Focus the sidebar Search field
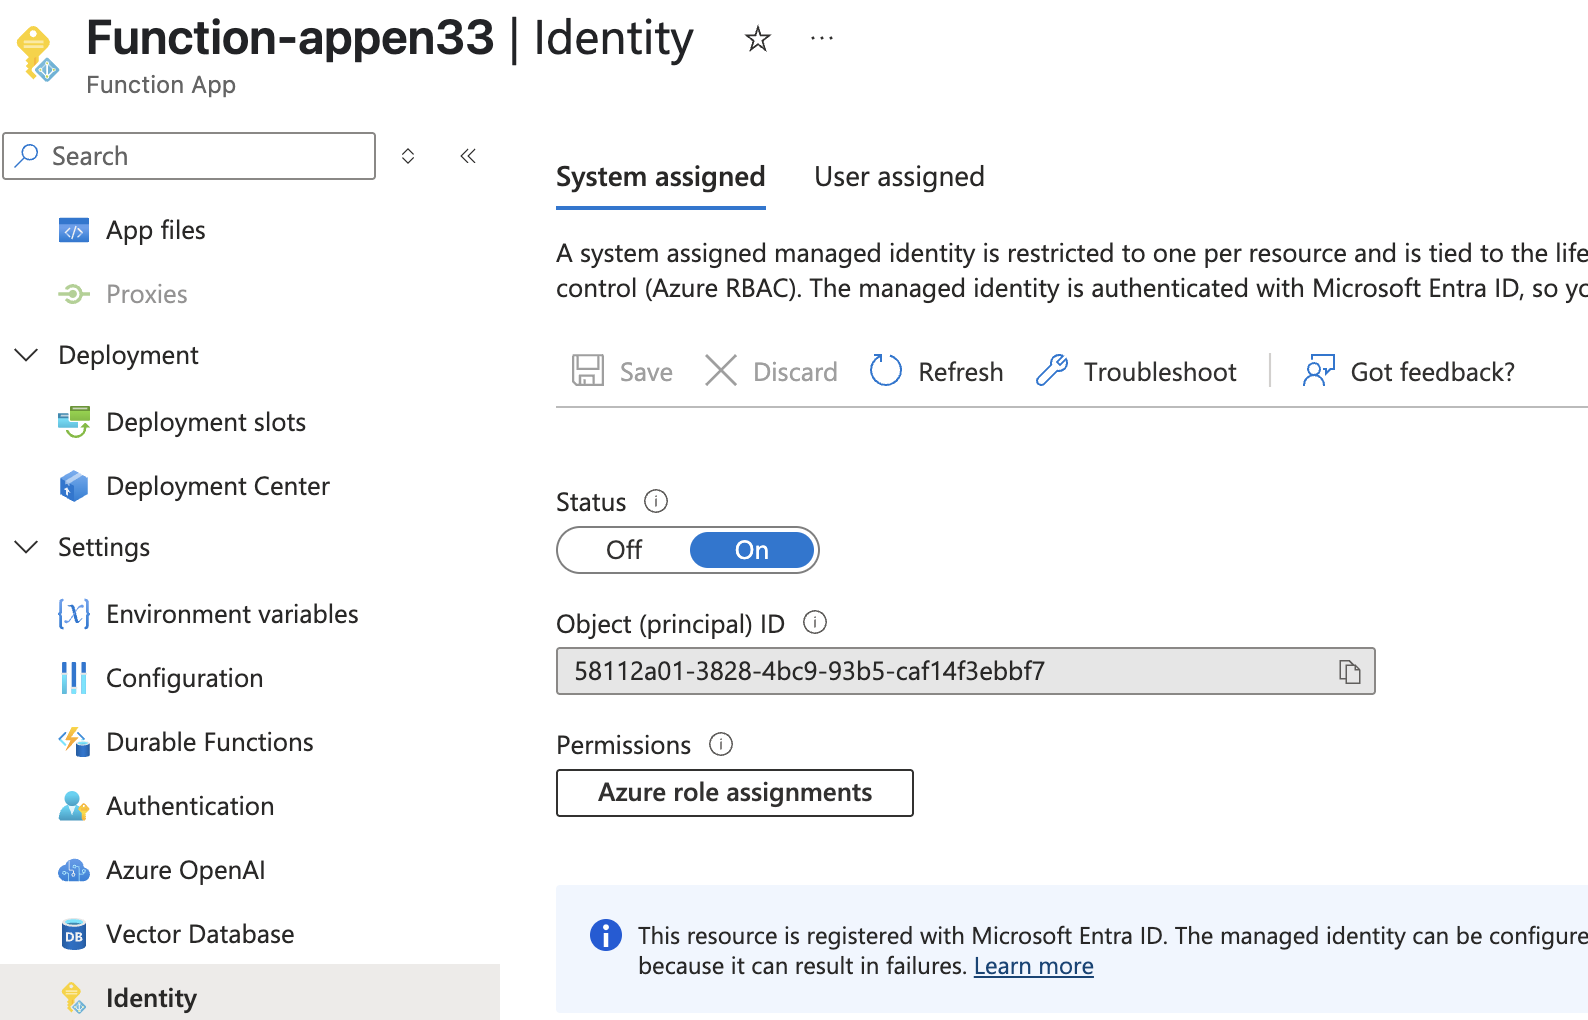This screenshot has height=1020, width=1588. pyautogui.click(x=189, y=156)
